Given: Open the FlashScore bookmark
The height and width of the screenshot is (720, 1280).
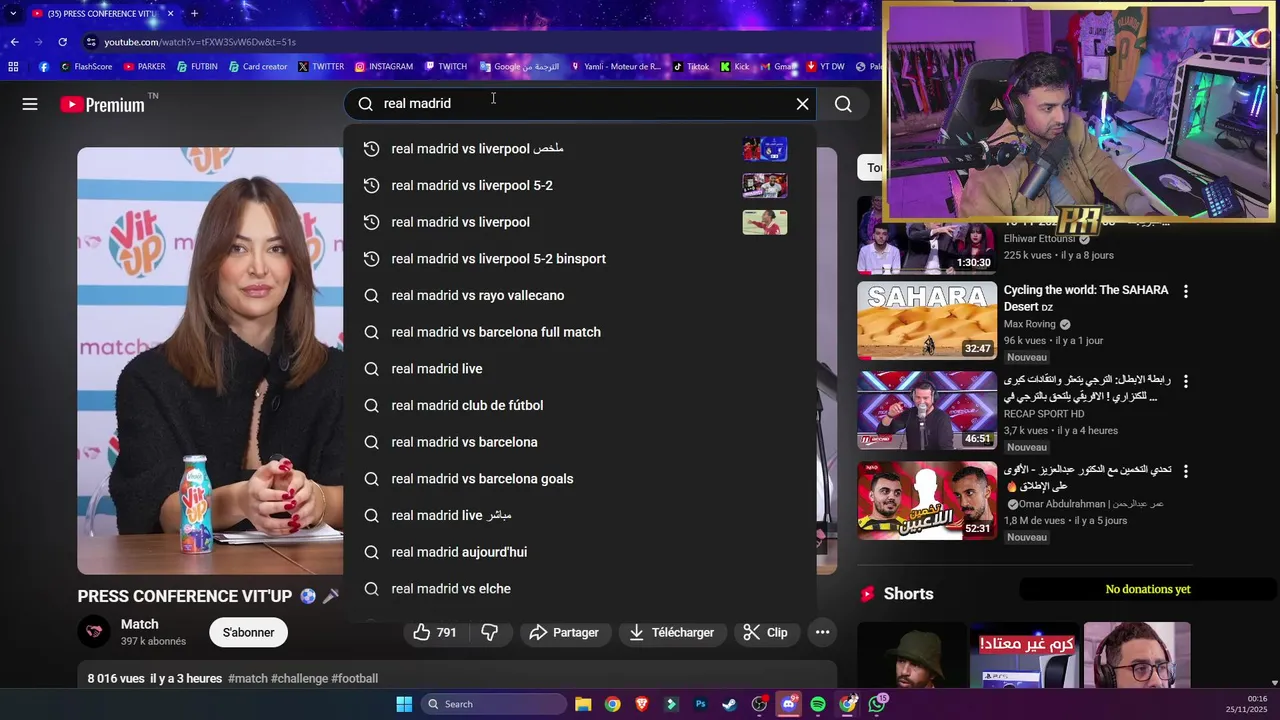Looking at the screenshot, I should 86,67.
